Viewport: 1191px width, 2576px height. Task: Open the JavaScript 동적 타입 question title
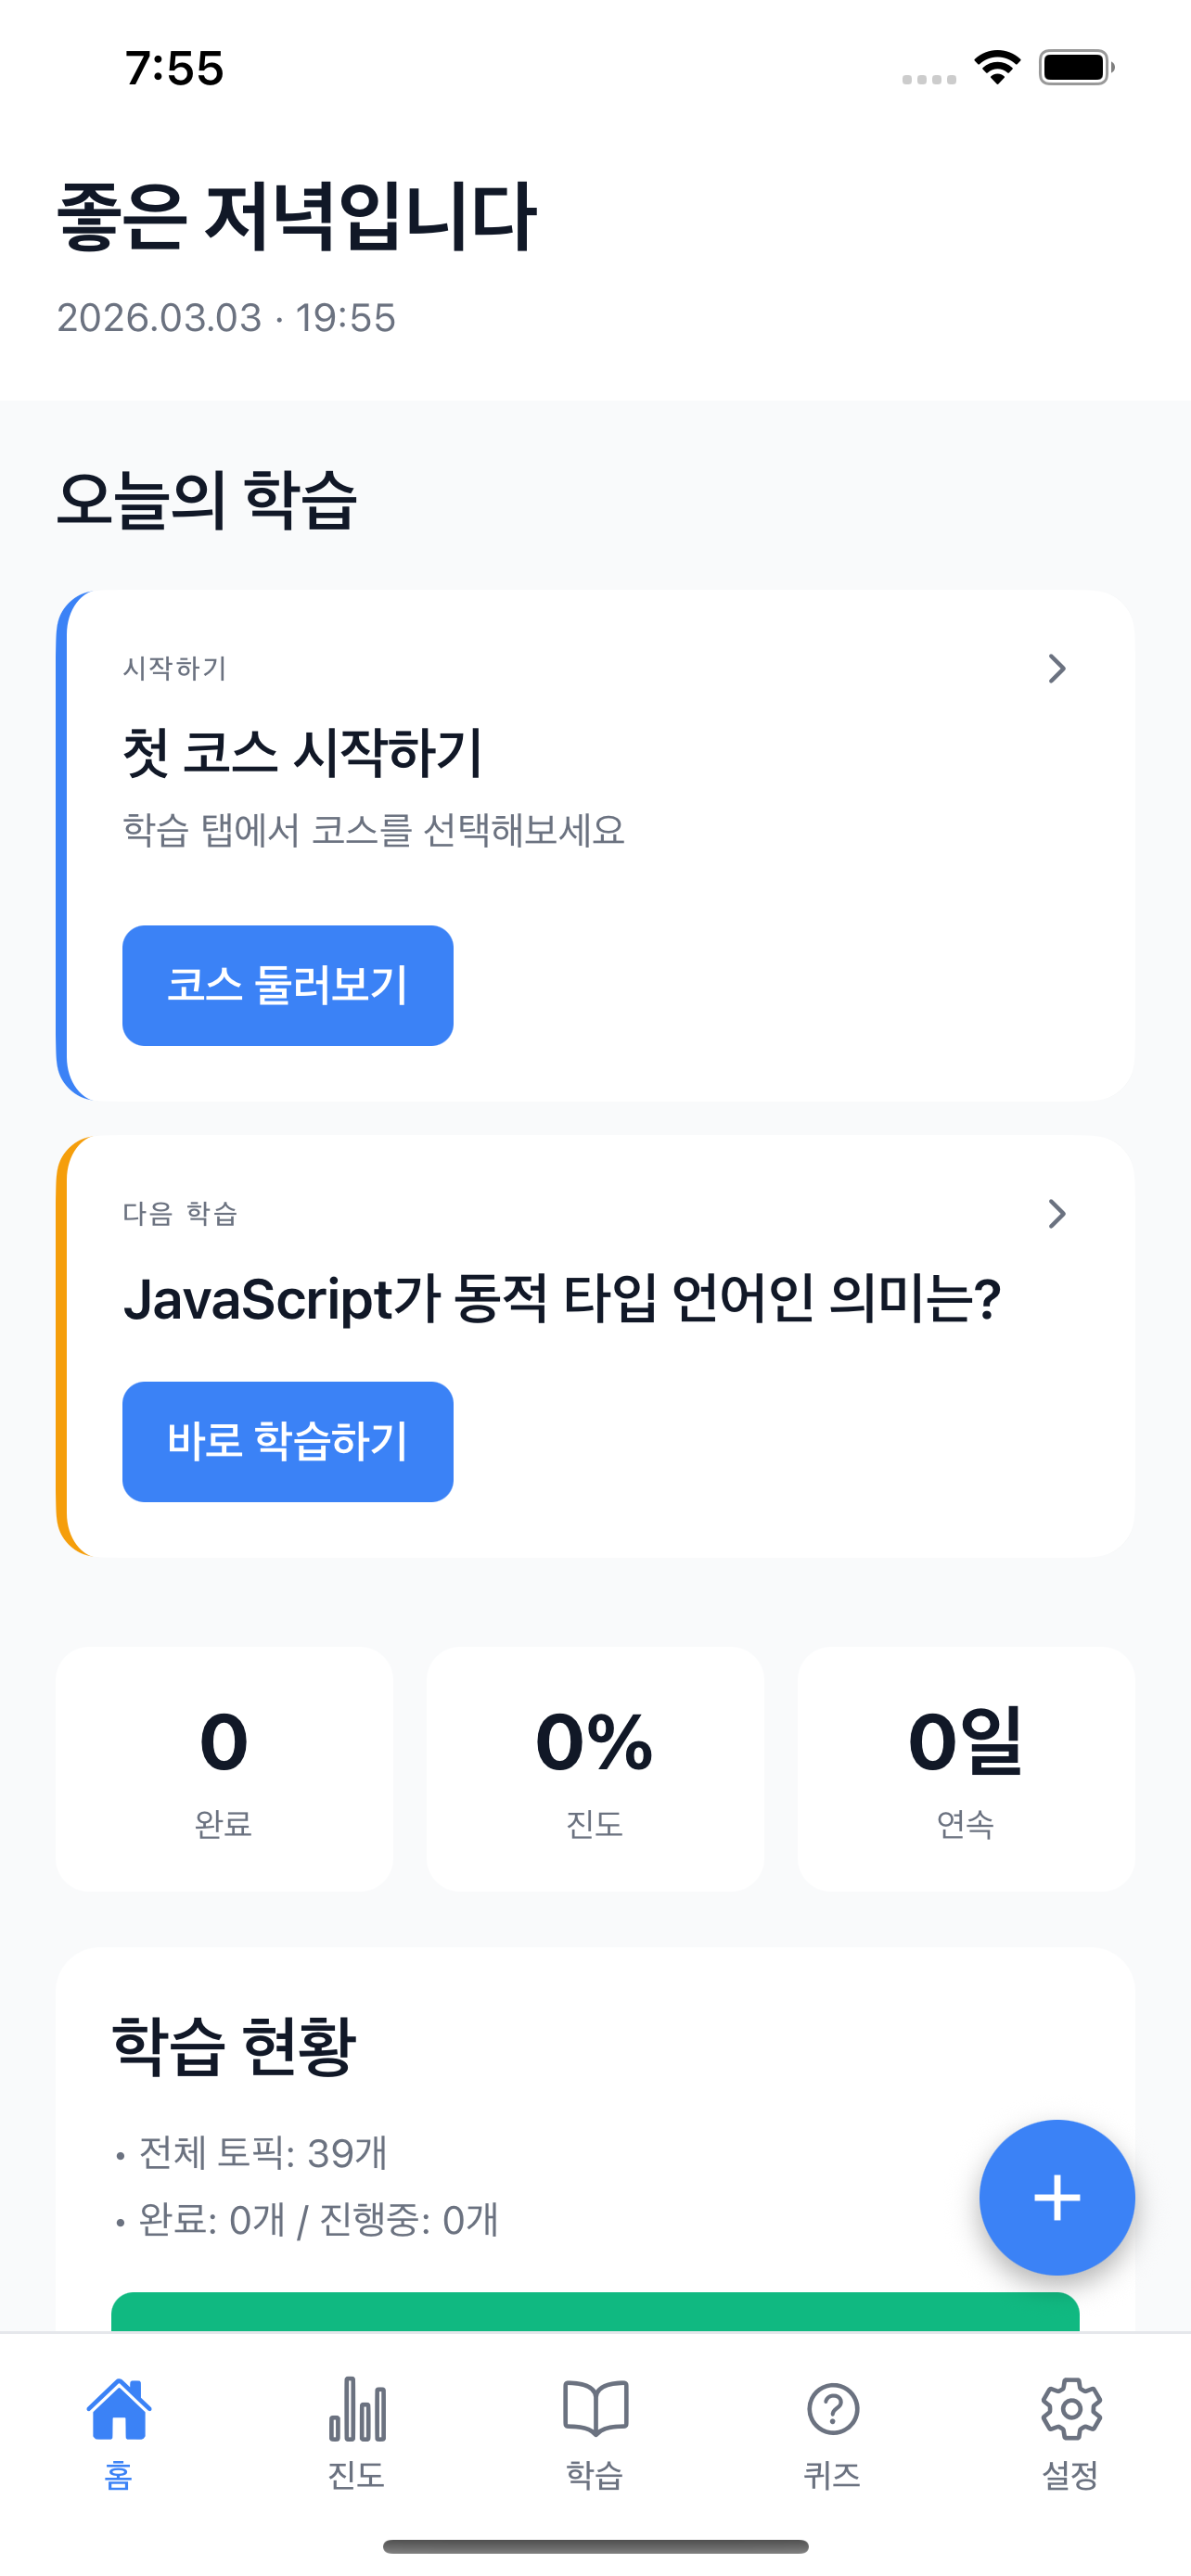tap(562, 1299)
